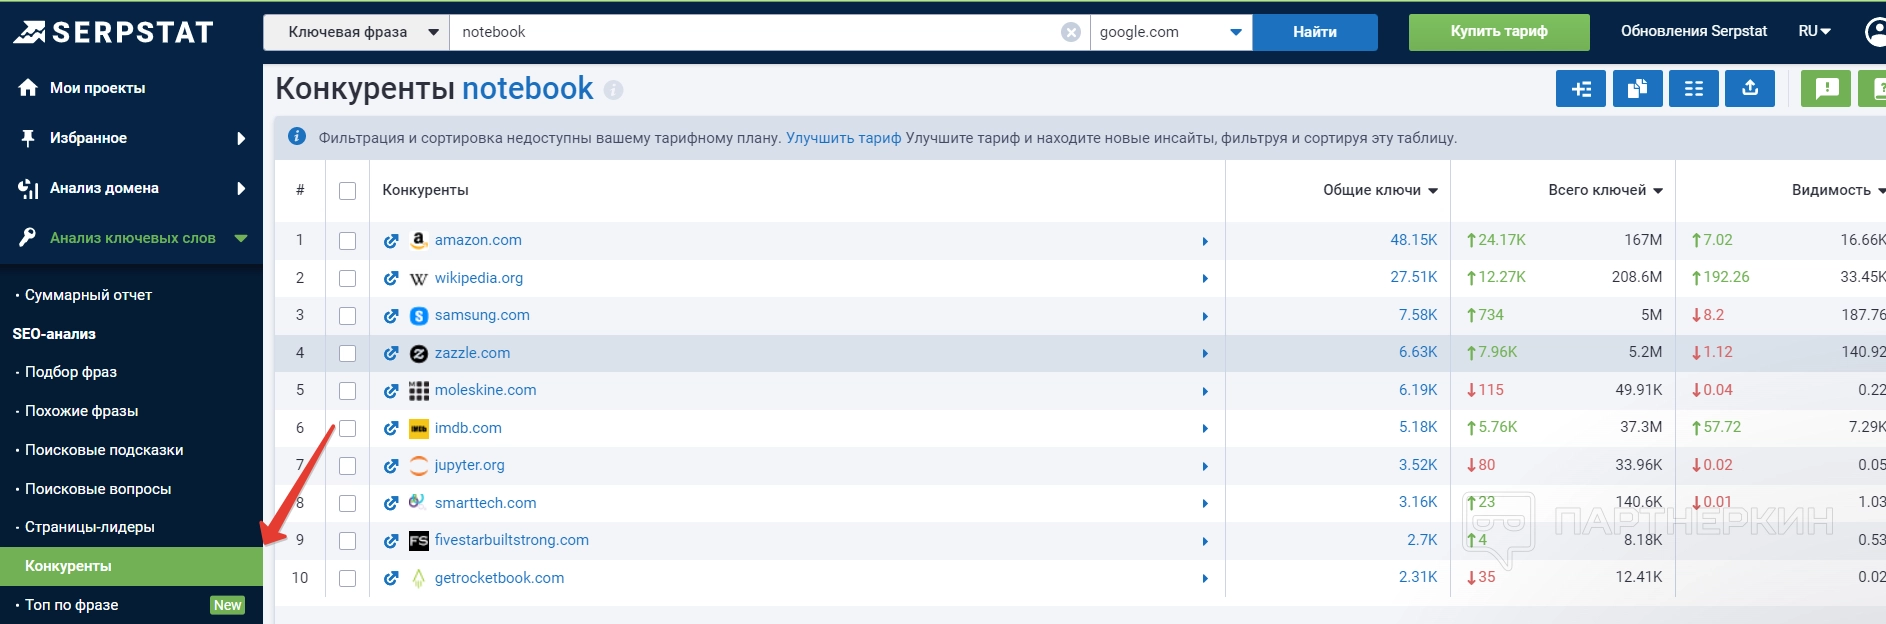The height and width of the screenshot is (624, 1886).
Task: Check the moleskine.com row checkbox
Action: (x=347, y=391)
